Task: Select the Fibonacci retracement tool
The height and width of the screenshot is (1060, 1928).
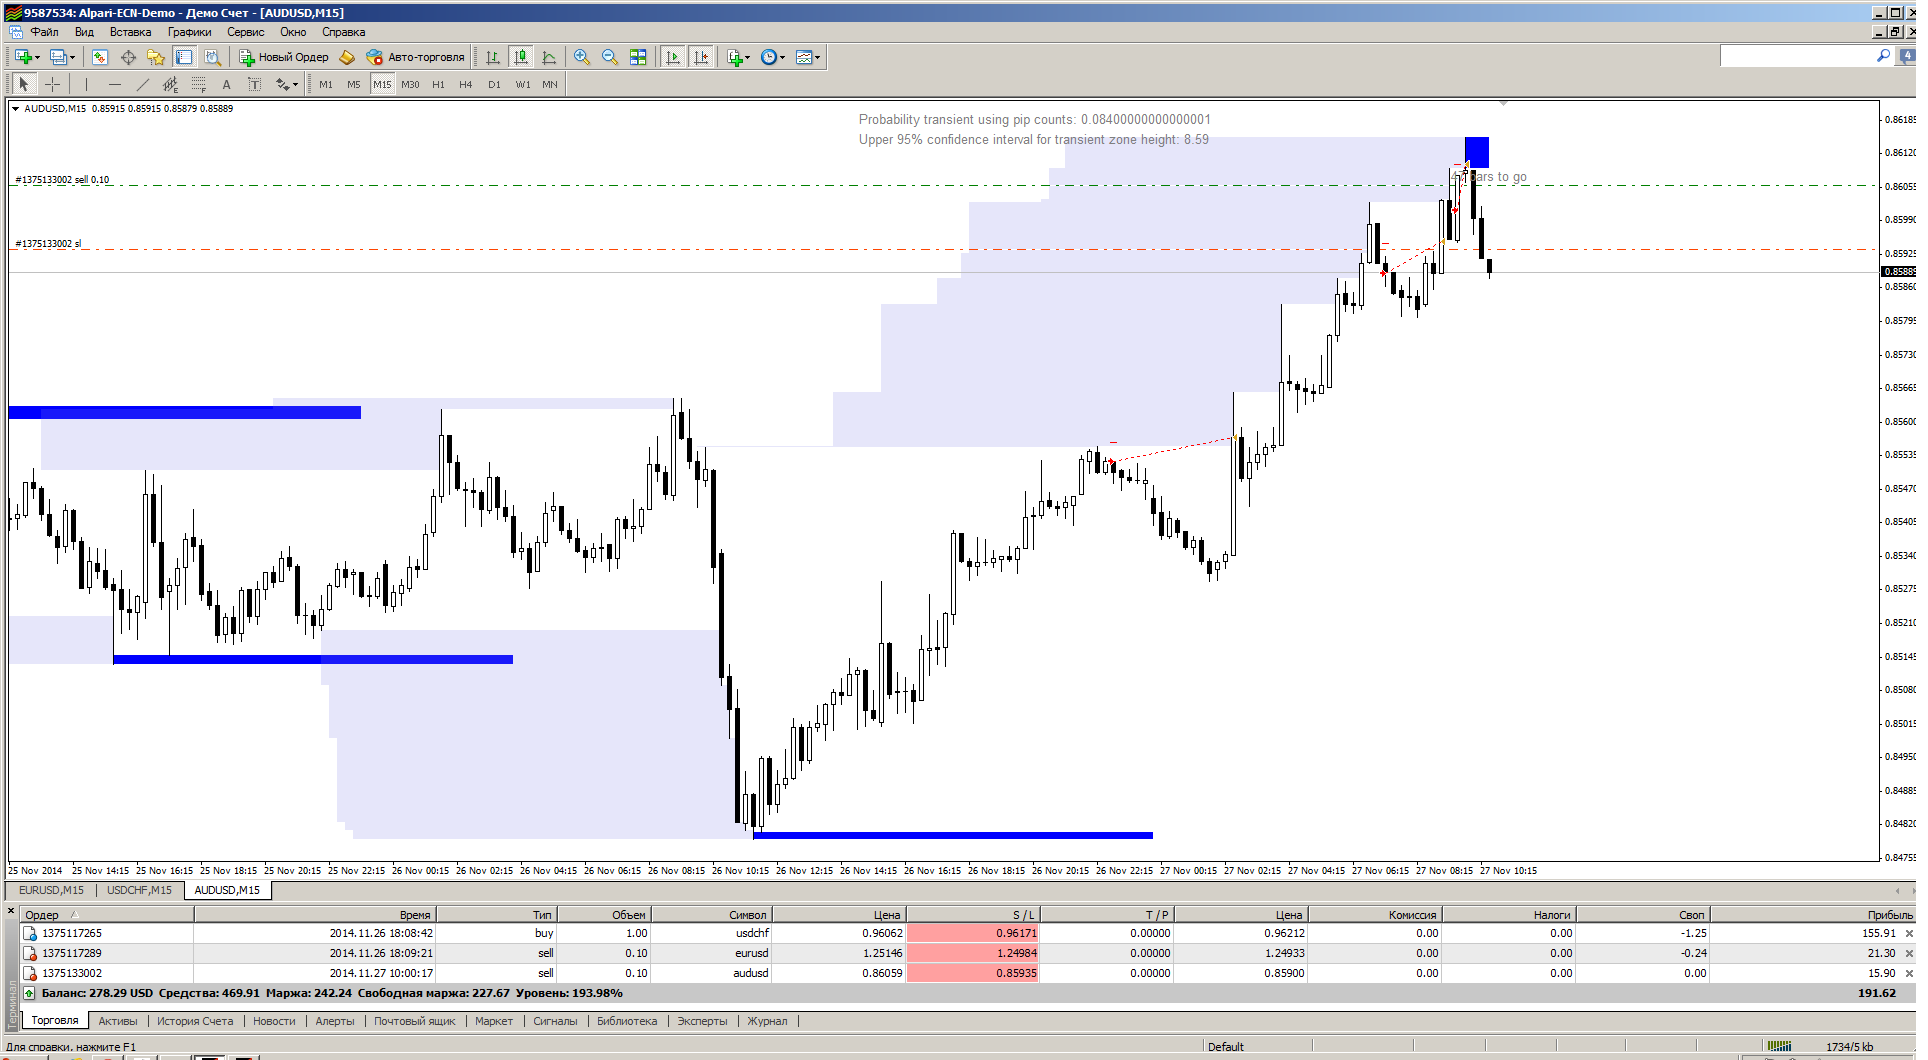Action: click(x=198, y=84)
